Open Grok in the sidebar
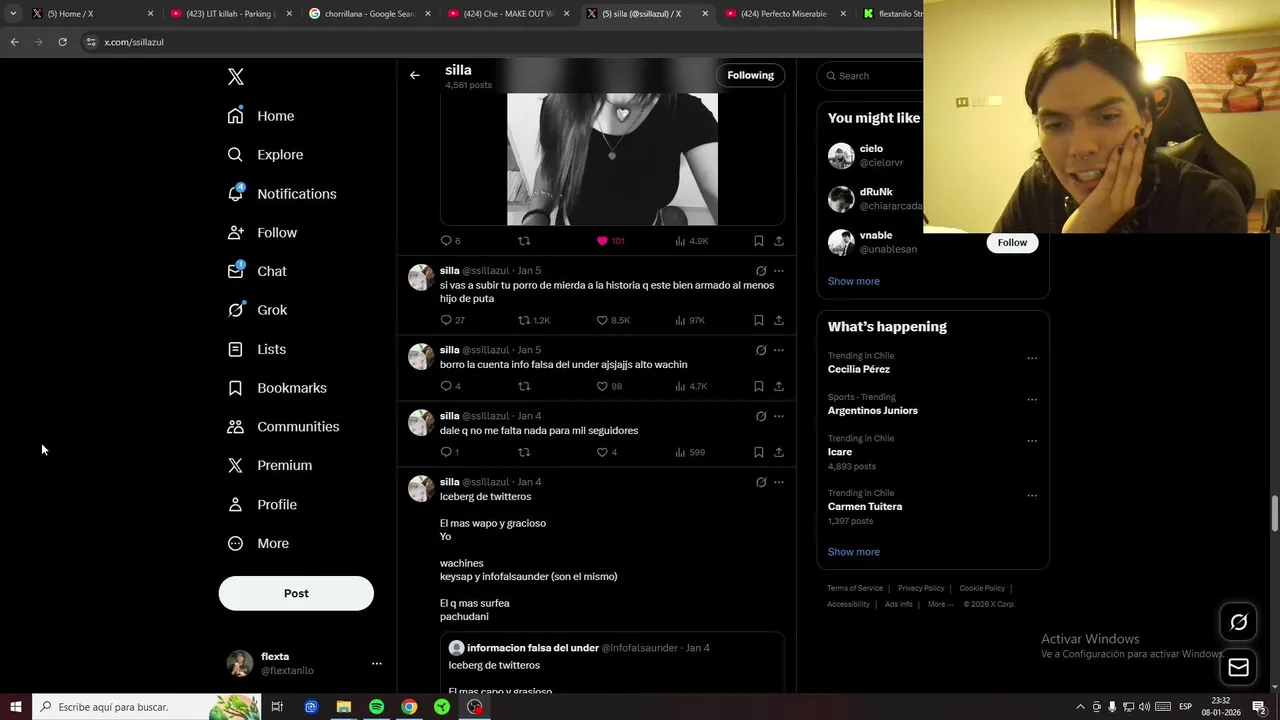Screen dimensions: 1280x720 coord(257,310)
